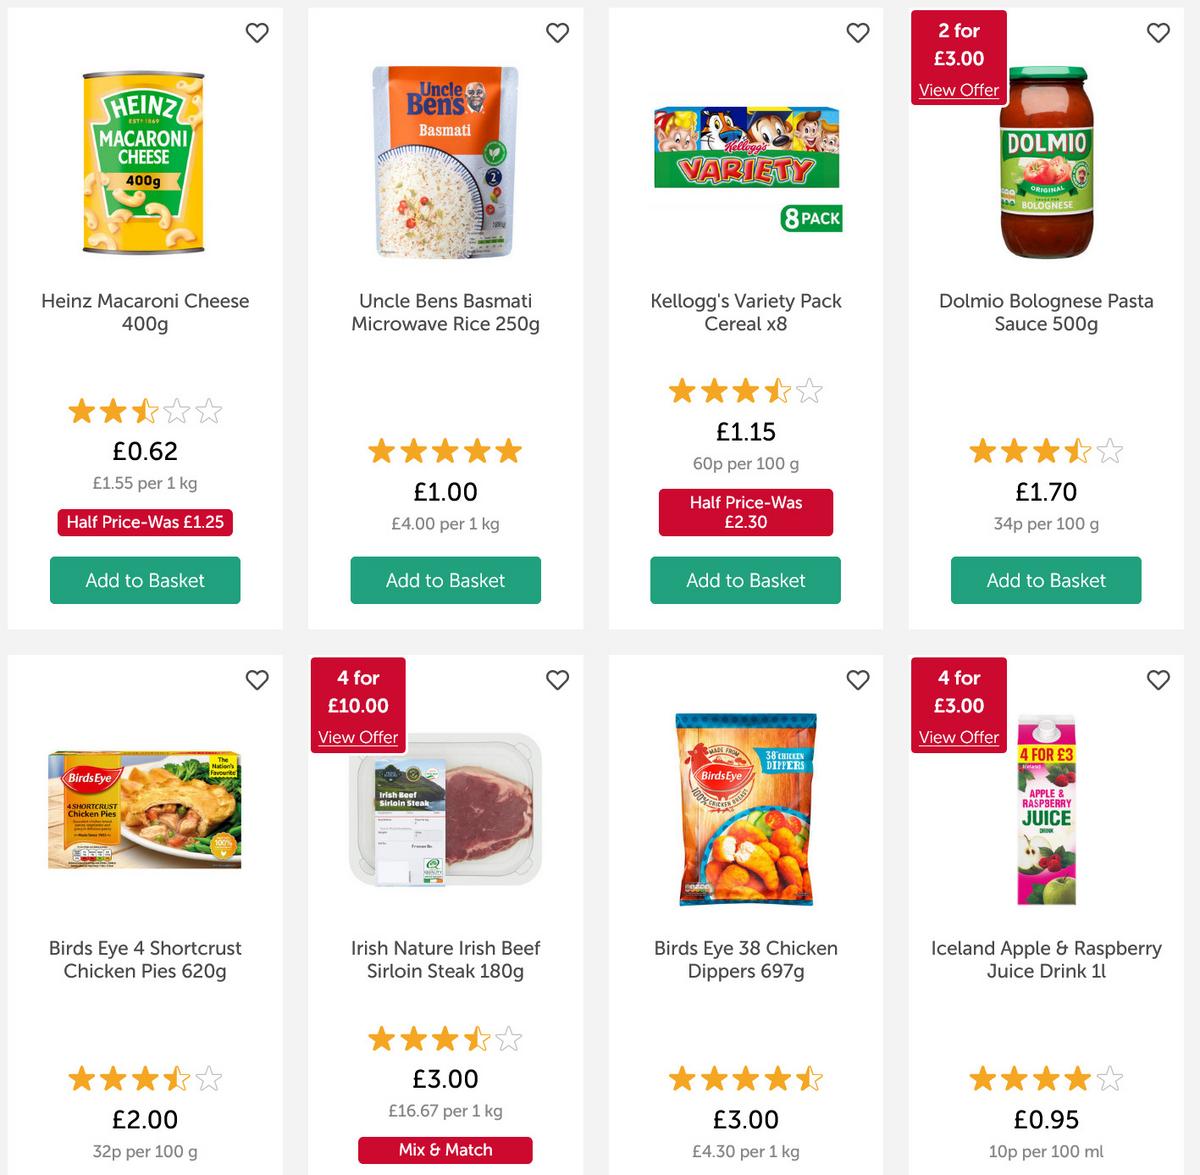The height and width of the screenshot is (1175, 1200).
Task: Favourite the Heinz Macaroni Cheese heart icon
Action: point(257,33)
